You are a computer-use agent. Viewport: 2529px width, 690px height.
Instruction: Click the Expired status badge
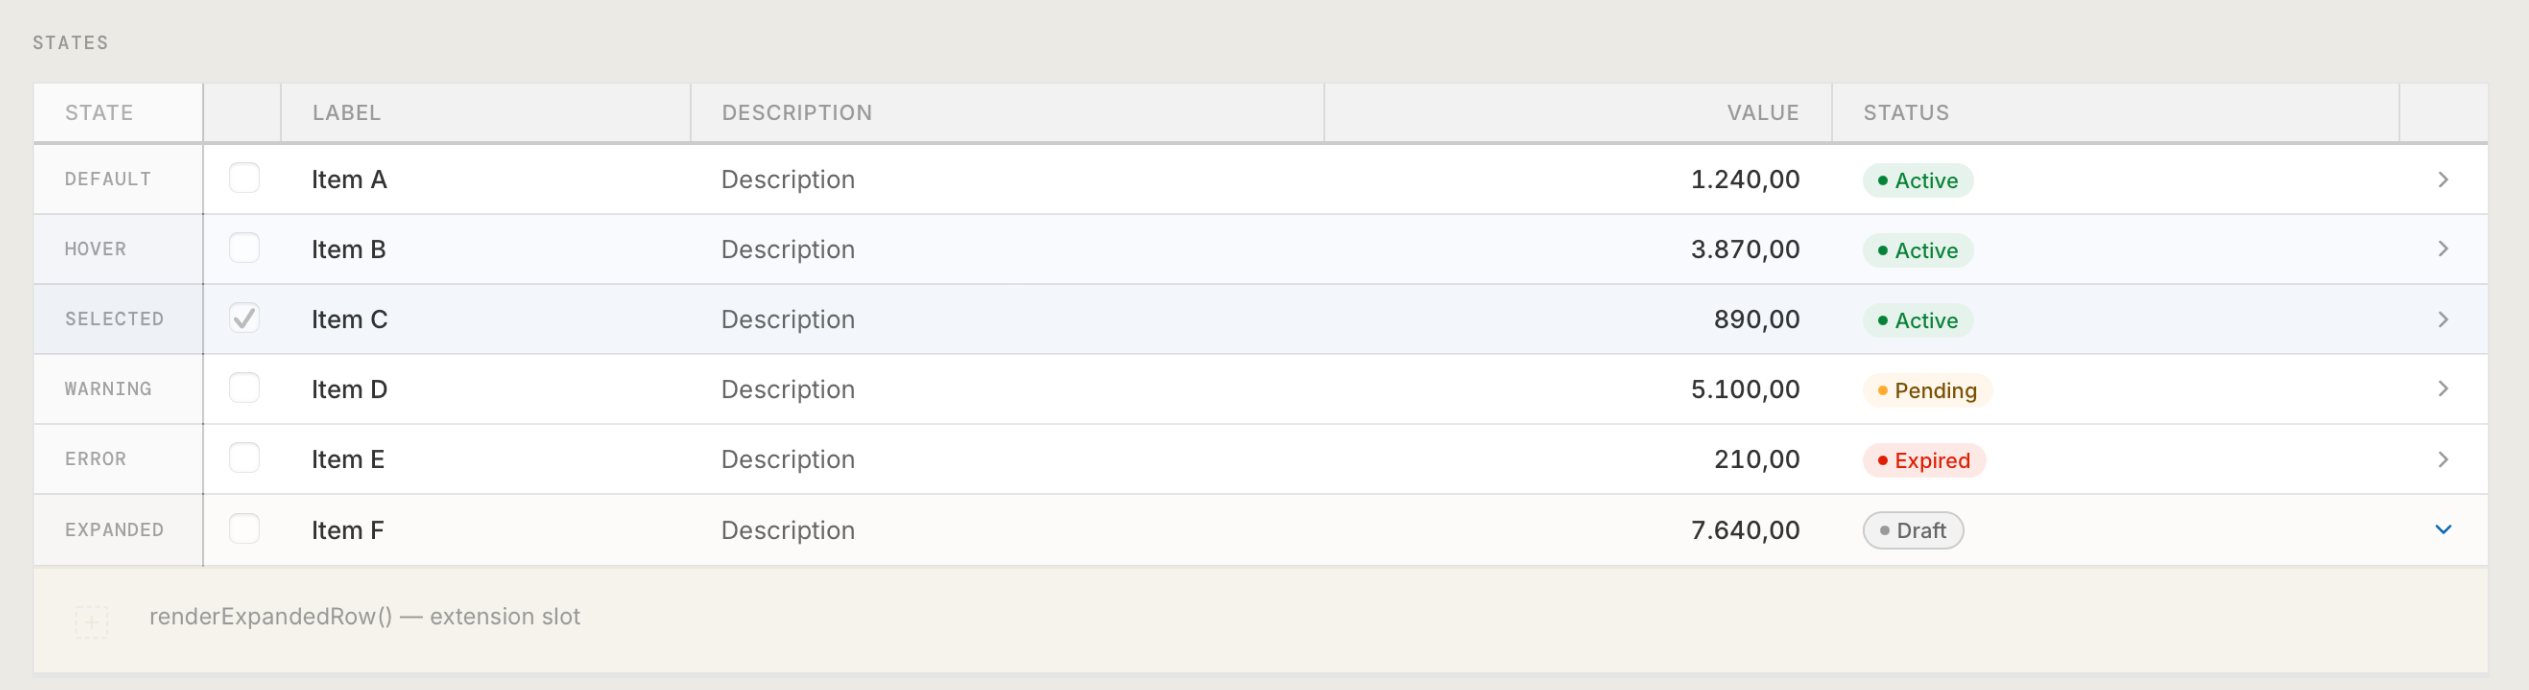click(1923, 460)
